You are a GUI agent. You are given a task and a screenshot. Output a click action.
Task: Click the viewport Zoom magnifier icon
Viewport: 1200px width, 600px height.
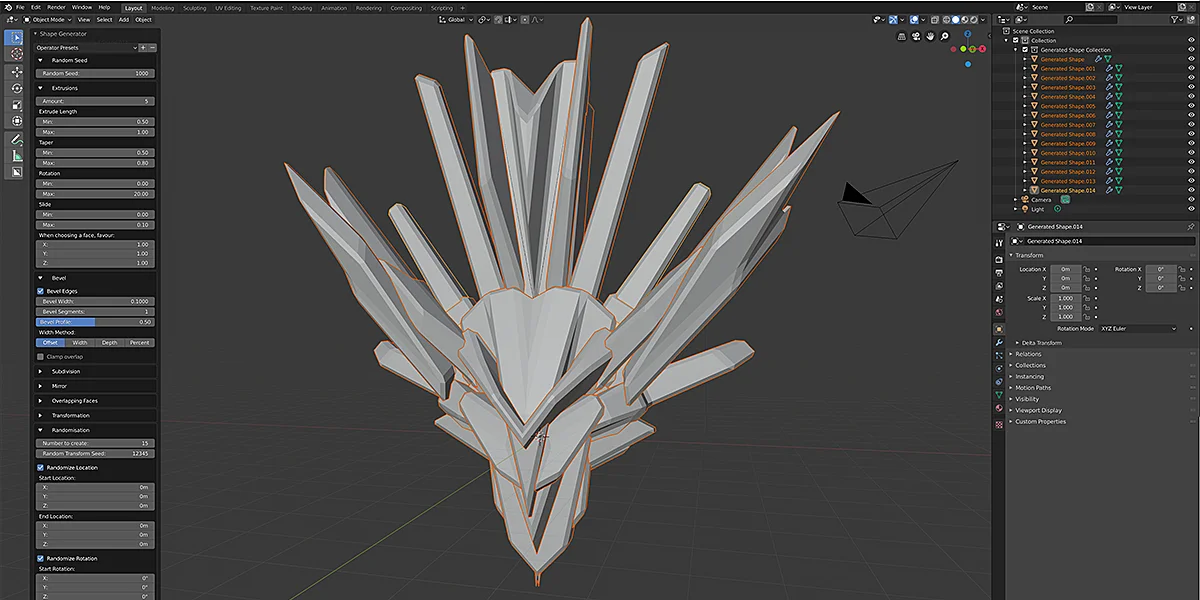944,36
